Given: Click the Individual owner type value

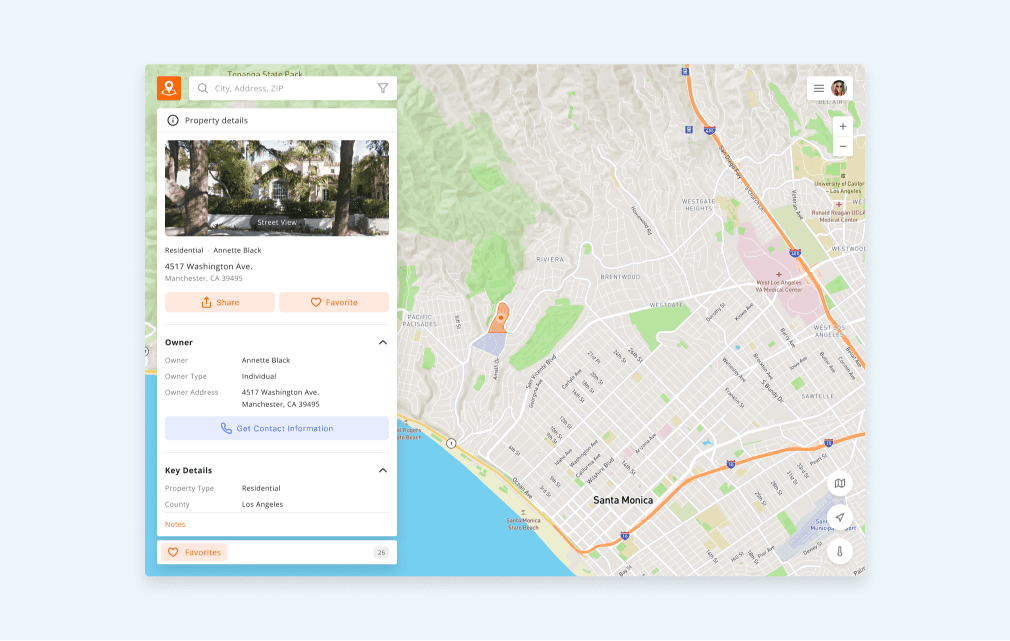Looking at the screenshot, I should pyautogui.click(x=259, y=376).
